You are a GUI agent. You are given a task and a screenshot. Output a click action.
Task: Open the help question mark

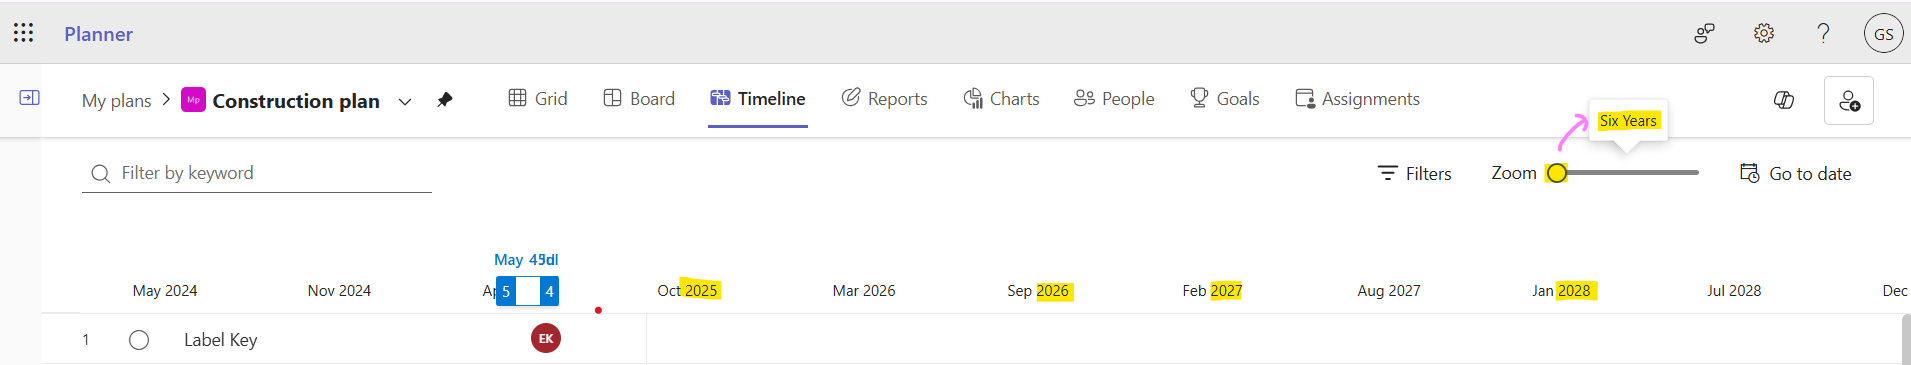pyautogui.click(x=1823, y=33)
